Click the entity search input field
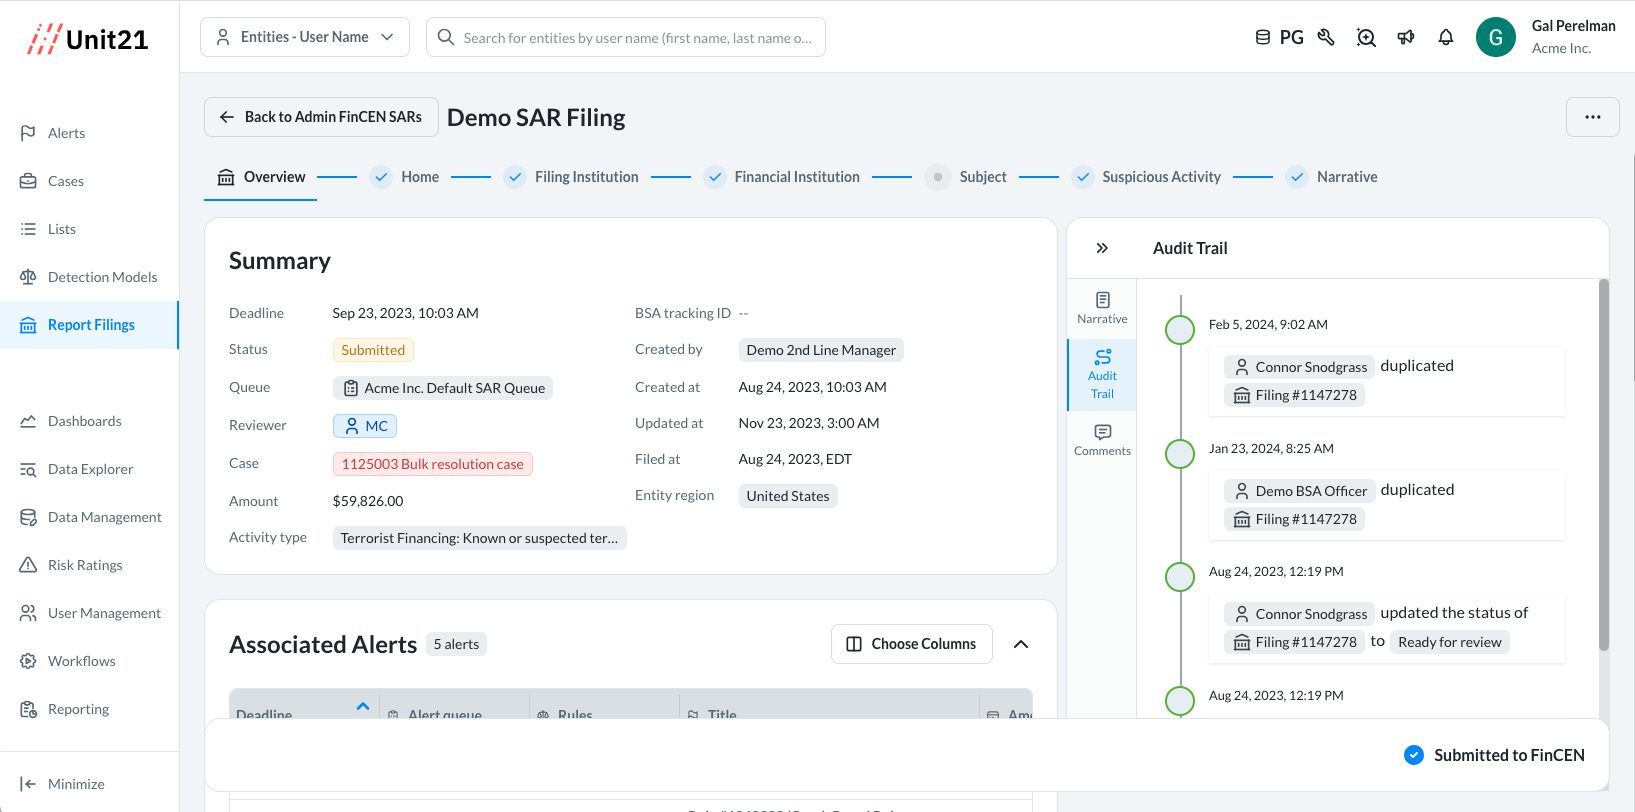The width and height of the screenshot is (1635, 812). click(636, 38)
